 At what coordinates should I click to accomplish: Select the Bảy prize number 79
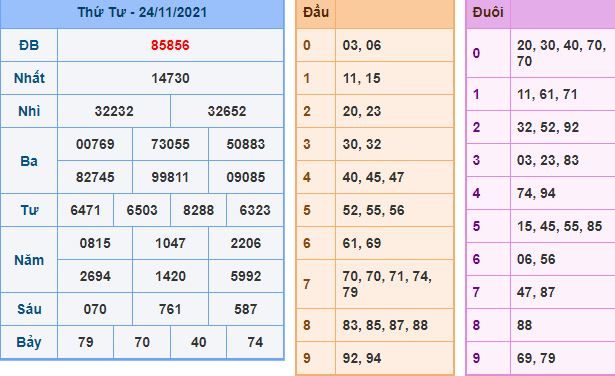pyautogui.click(x=86, y=342)
